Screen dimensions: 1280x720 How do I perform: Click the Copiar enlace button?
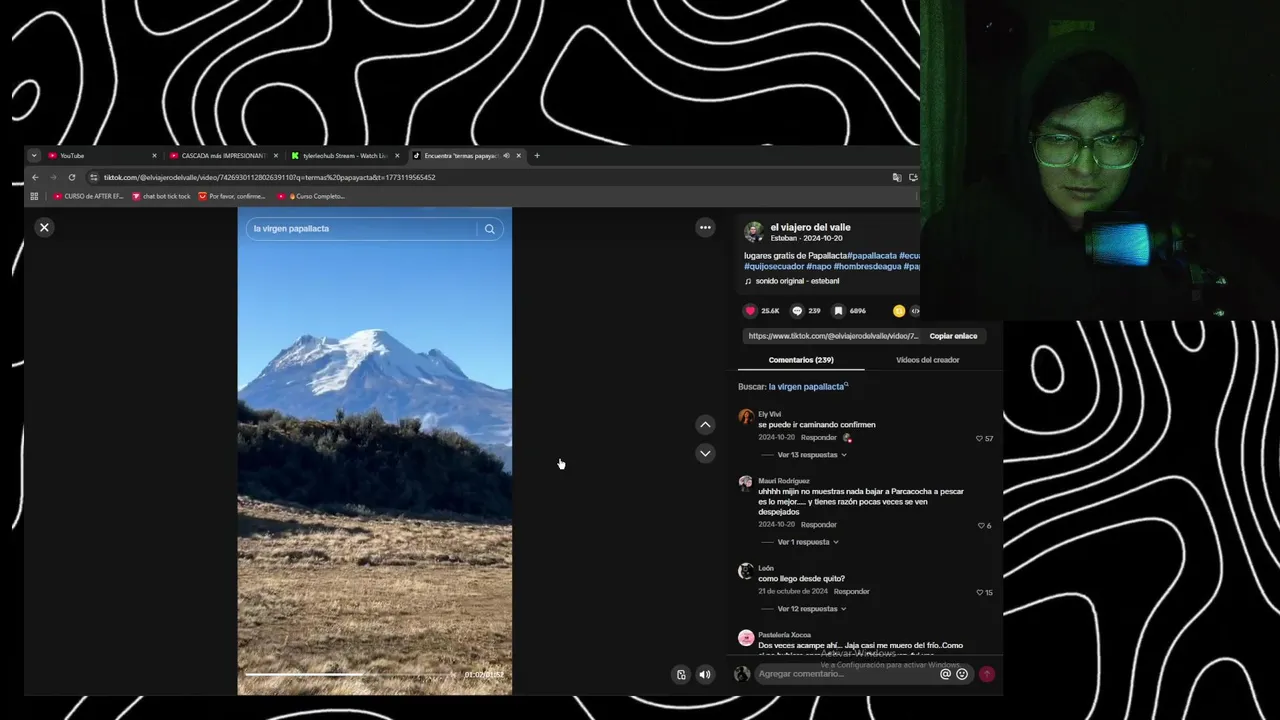[953, 336]
